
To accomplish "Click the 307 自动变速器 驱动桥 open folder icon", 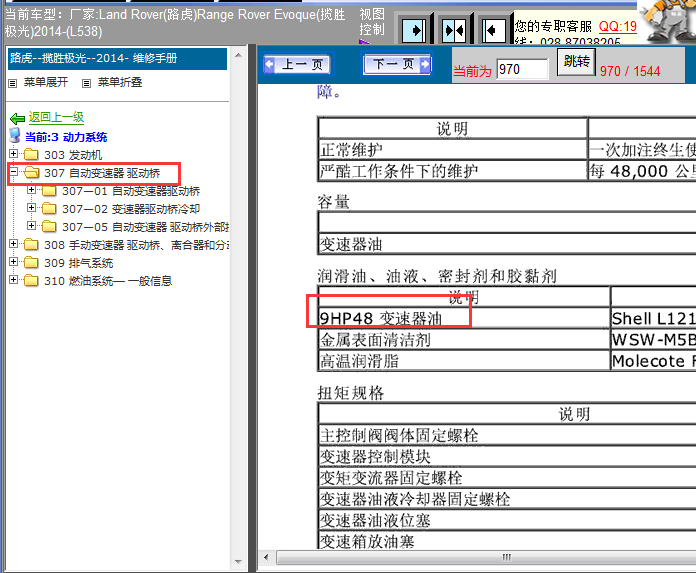I will 32,172.
